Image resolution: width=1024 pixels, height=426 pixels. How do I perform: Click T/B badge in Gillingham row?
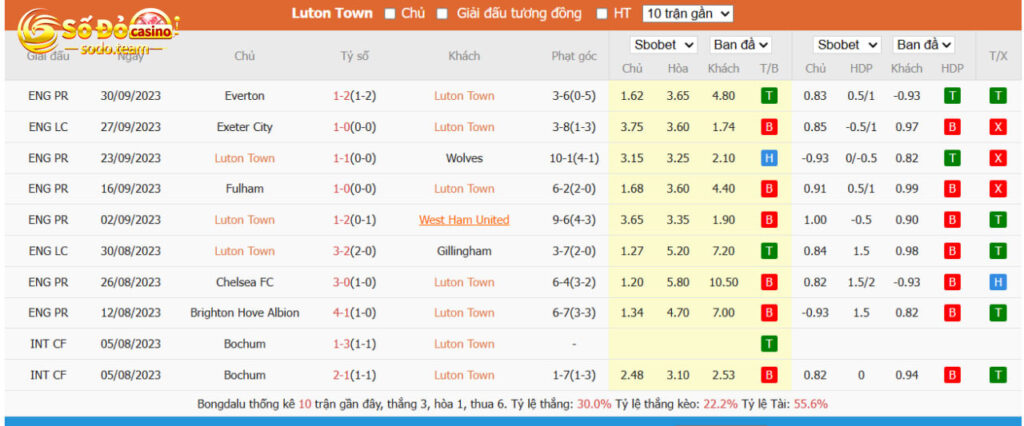pyautogui.click(x=769, y=251)
